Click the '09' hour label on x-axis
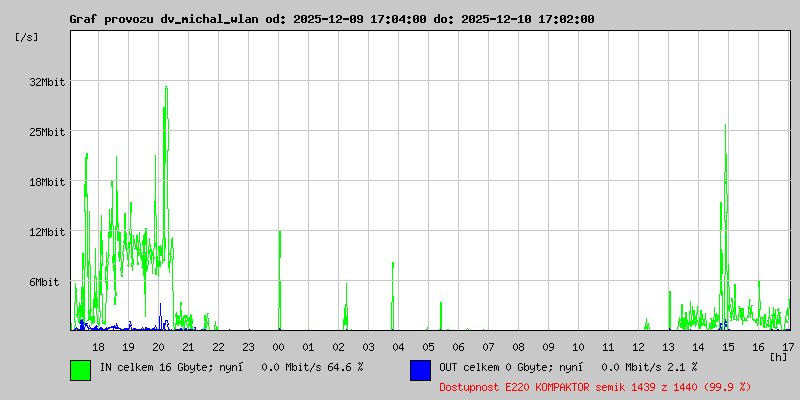 coord(548,347)
